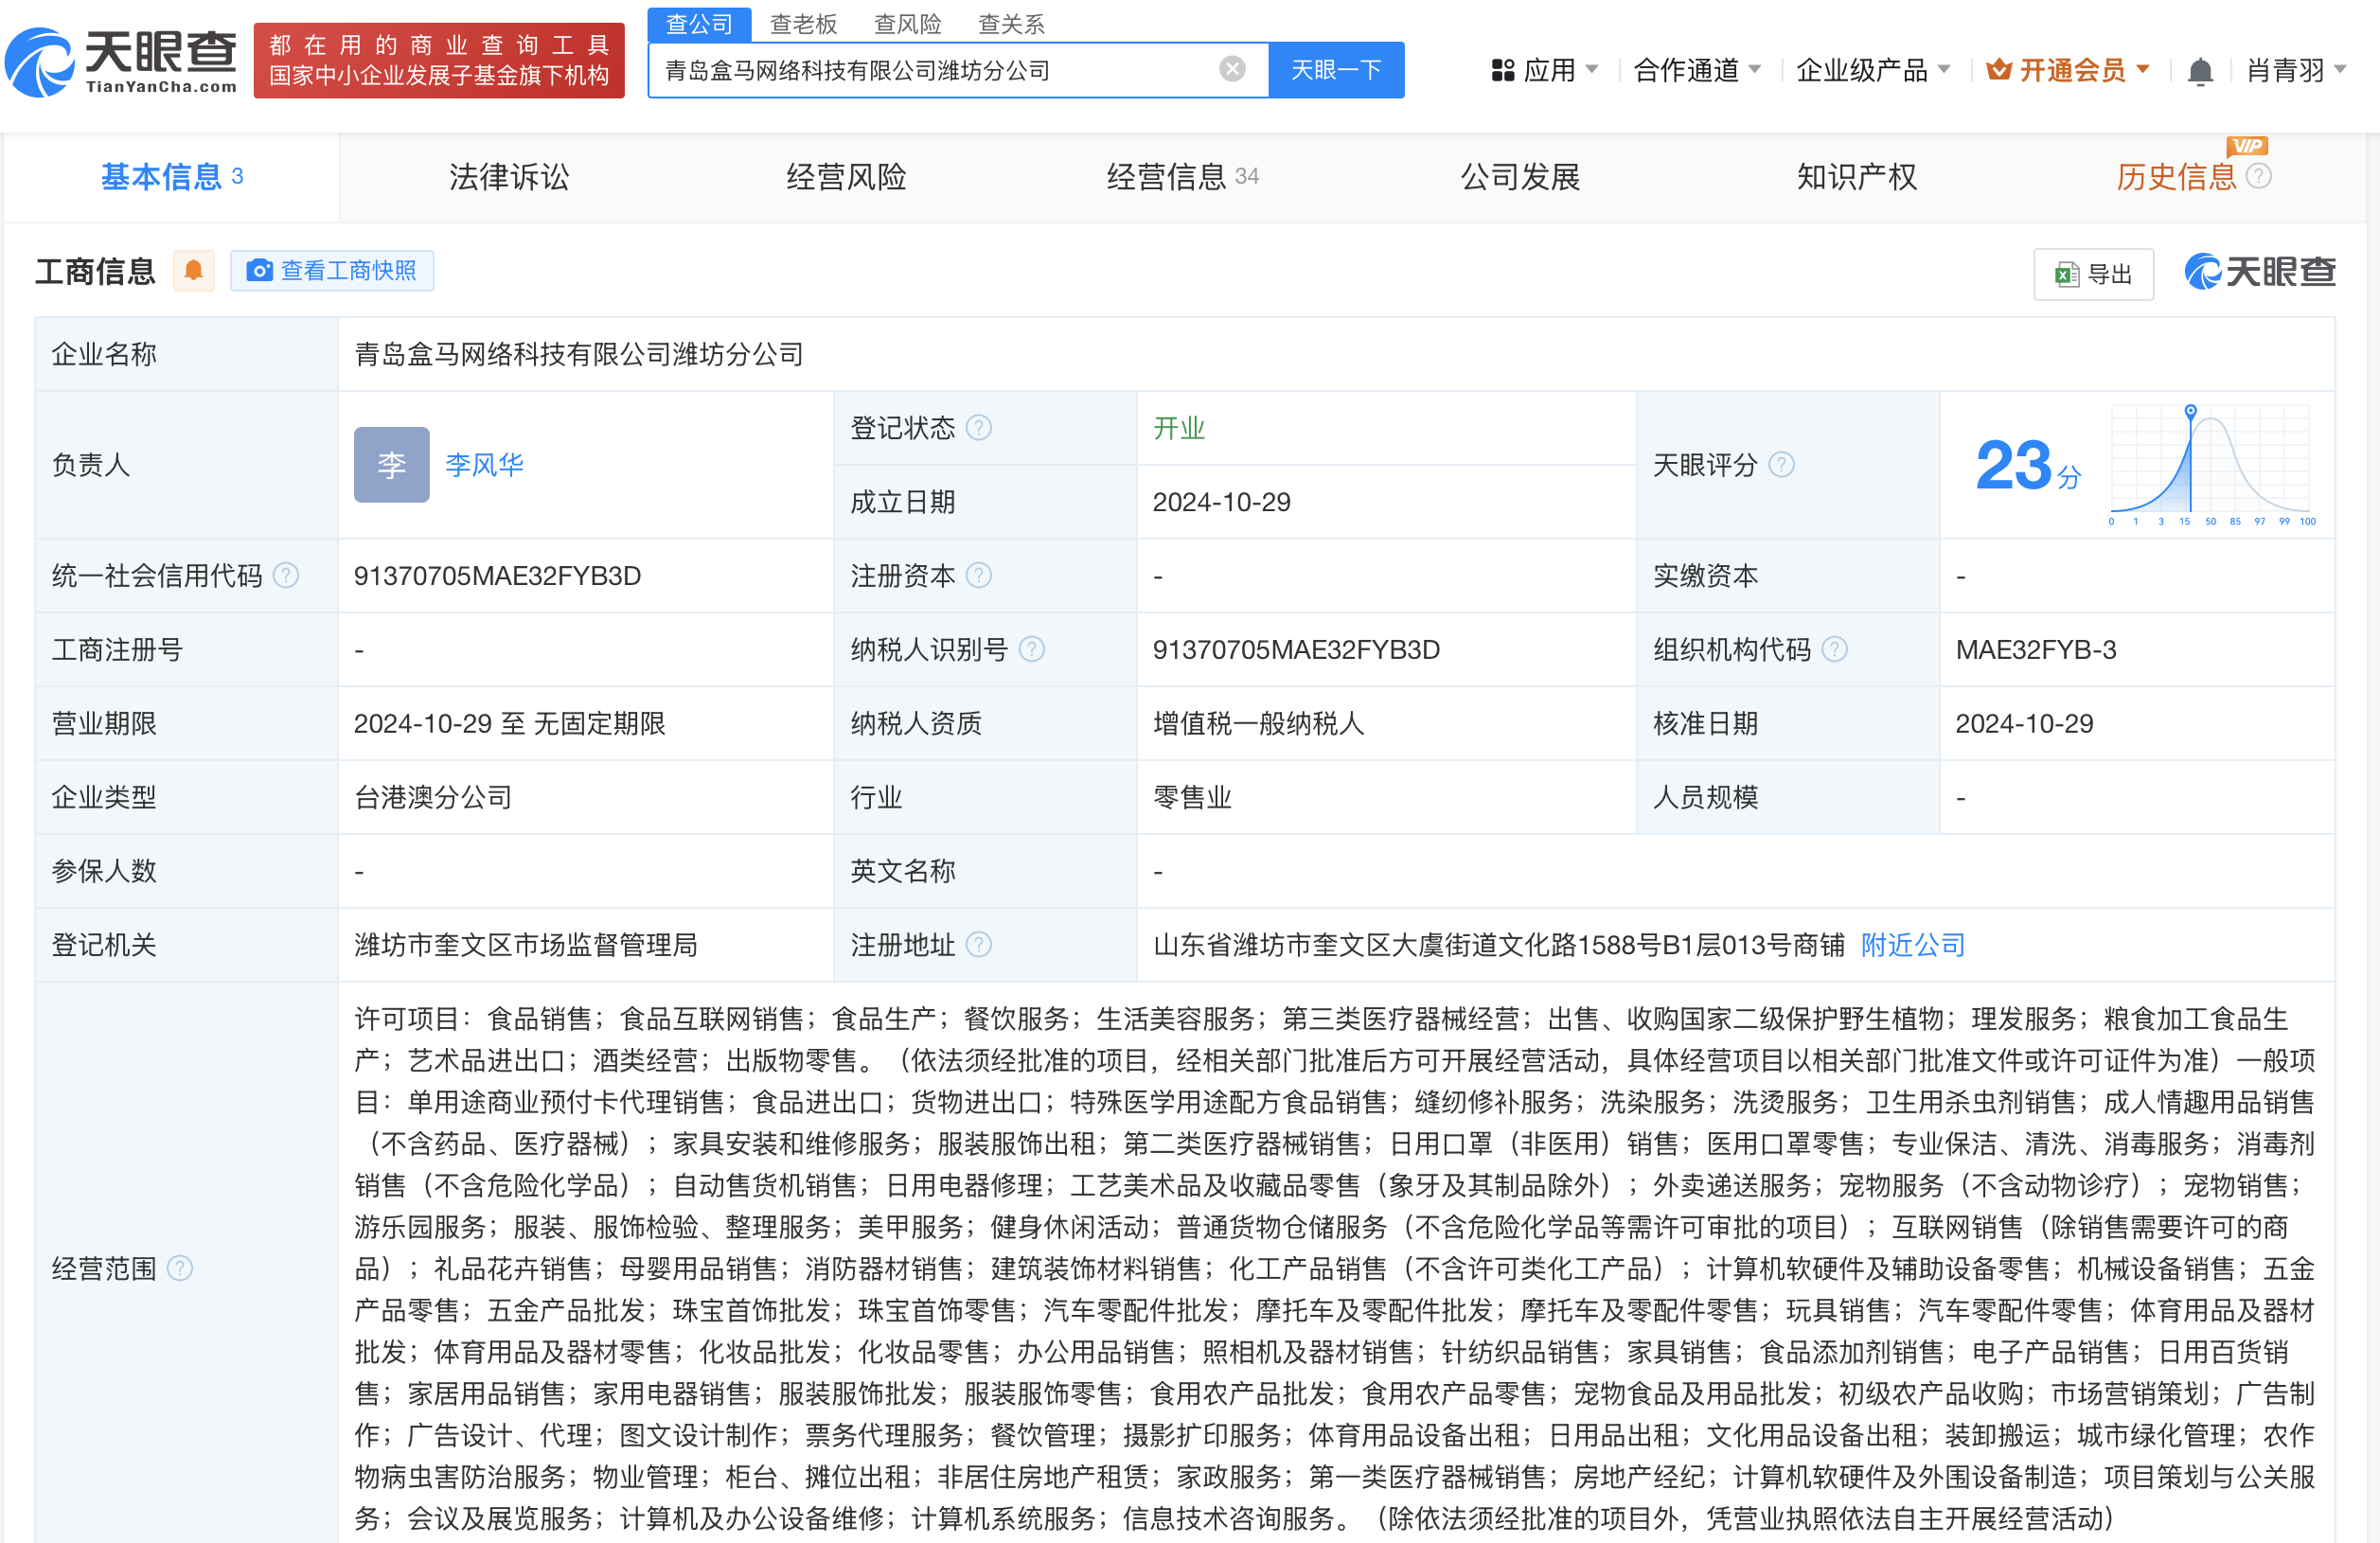The width and height of the screenshot is (2380, 1543).
Task: Click help icon next to 注册资本
Action: [979, 575]
